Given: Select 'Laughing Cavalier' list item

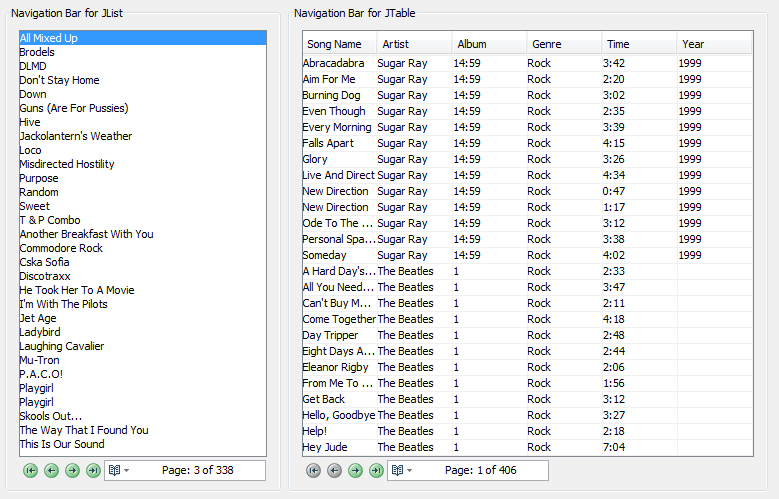Looking at the screenshot, I should (x=143, y=346).
